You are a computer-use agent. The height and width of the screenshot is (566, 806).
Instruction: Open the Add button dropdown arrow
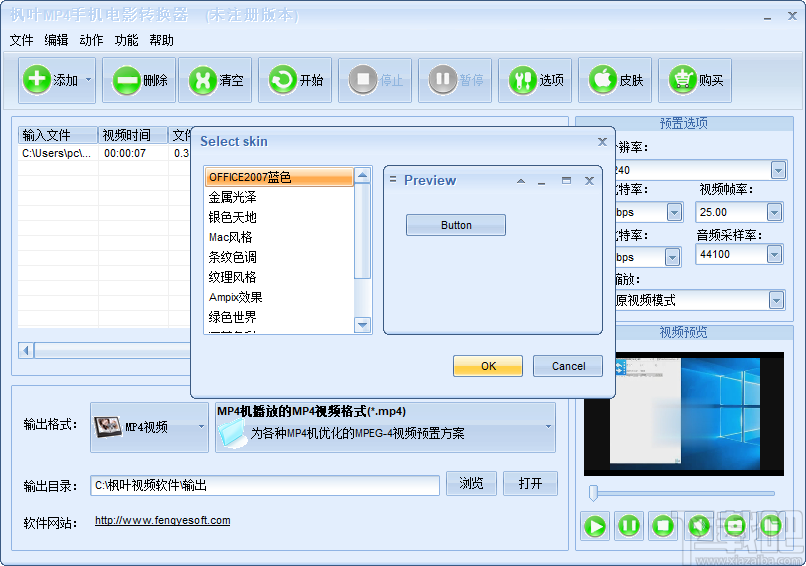point(88,80)
